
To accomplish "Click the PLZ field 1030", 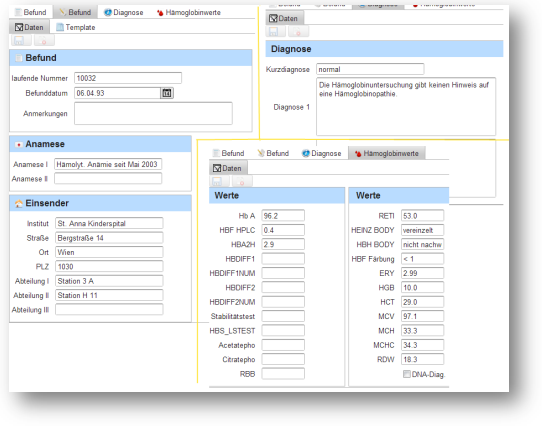I will click(x=109, y=267).
